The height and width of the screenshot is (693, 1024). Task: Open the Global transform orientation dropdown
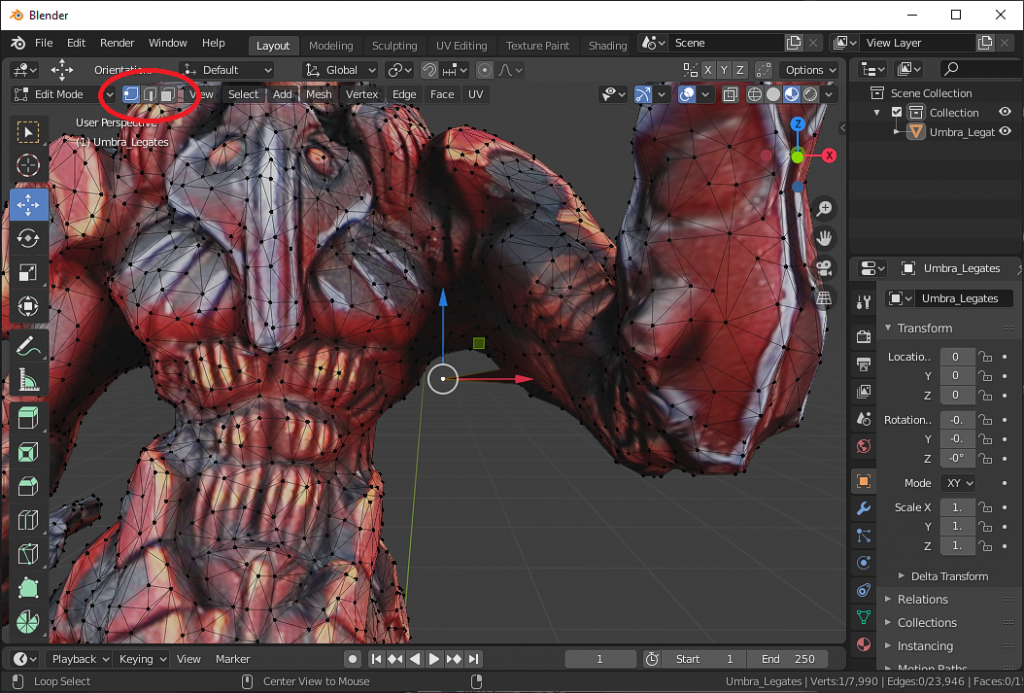tap(340, 69)
